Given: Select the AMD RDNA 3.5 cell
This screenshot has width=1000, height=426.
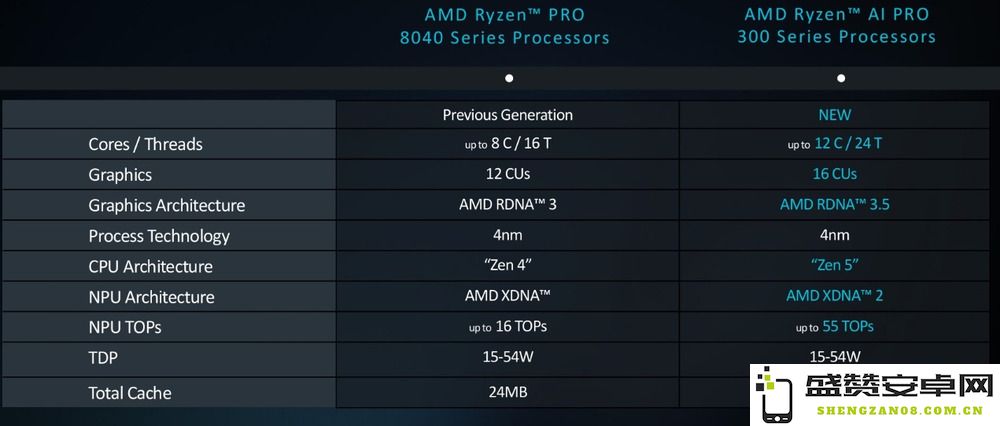Looking at the screenshot, I should pyautogui.click(x=835, y=205).
